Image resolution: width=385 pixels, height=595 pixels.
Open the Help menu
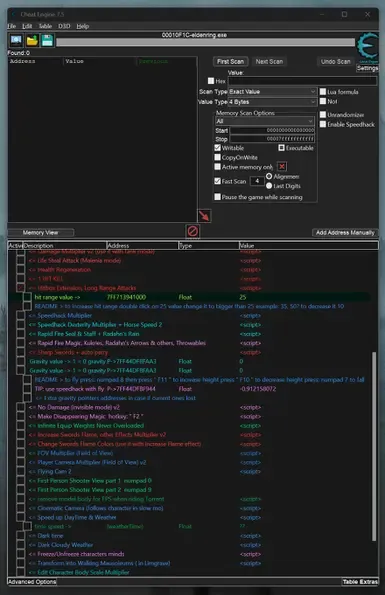pos(82,26)
